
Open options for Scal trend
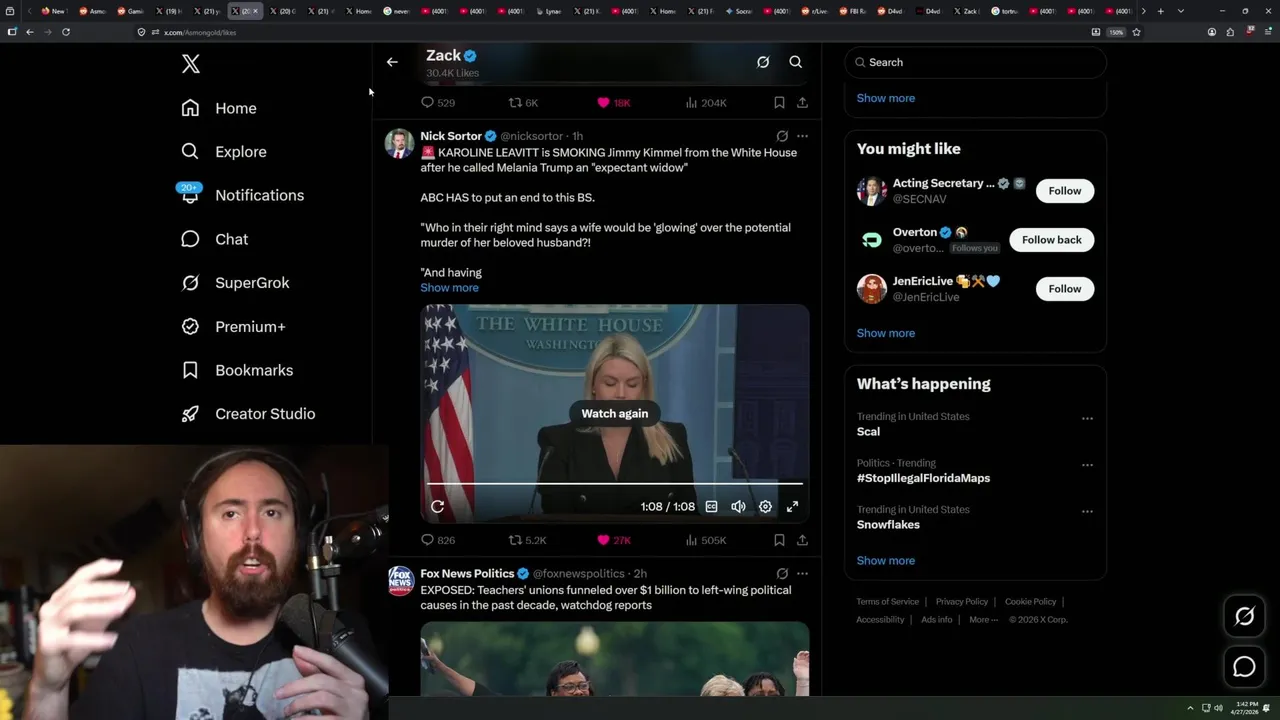1087,419
